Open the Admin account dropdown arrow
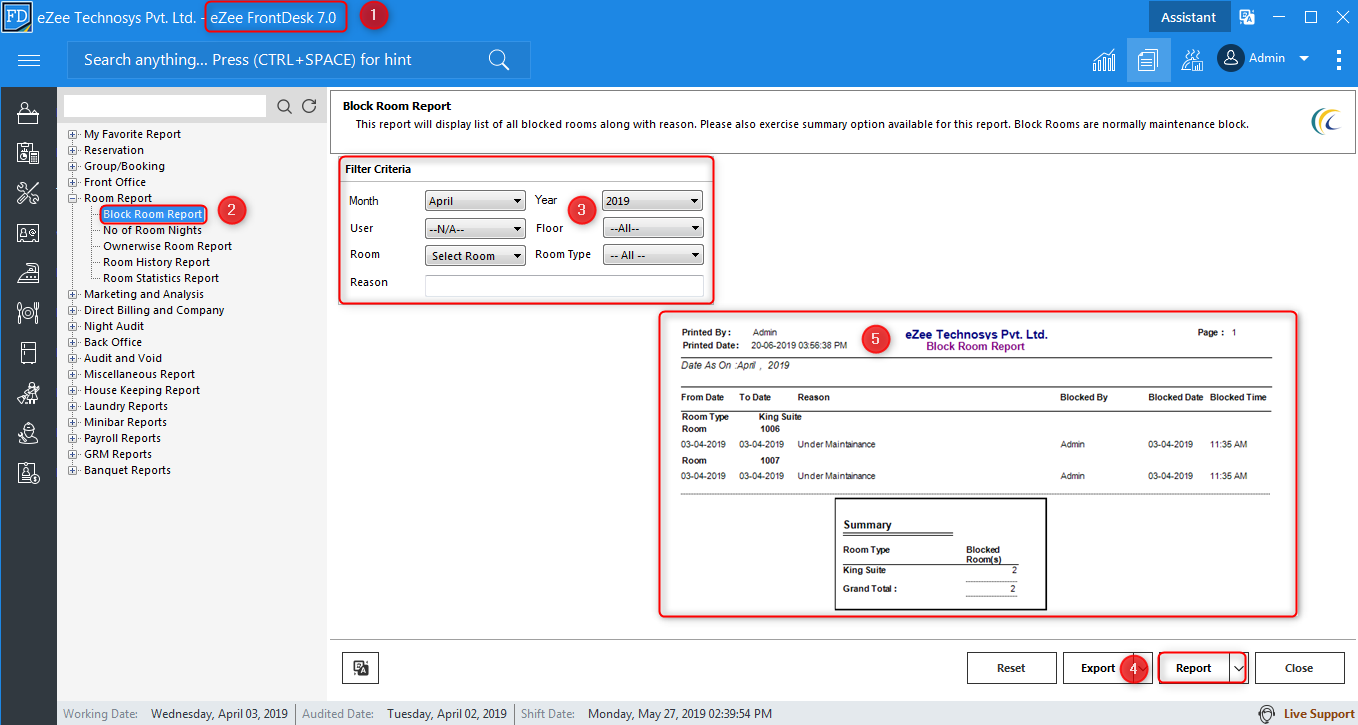 click(x=1303, y=59)
